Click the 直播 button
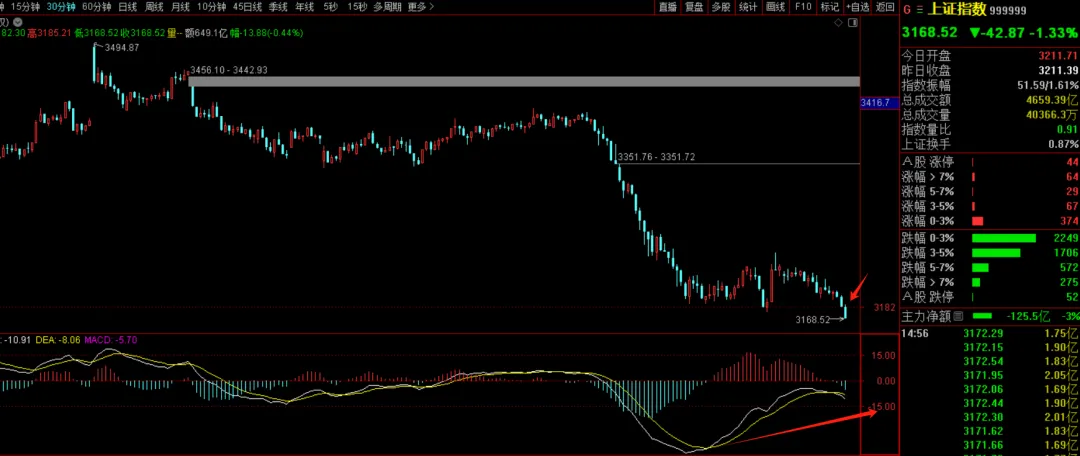Viewport: 1080px width, 456px height. pyautogui.click(x=667, y=7)
